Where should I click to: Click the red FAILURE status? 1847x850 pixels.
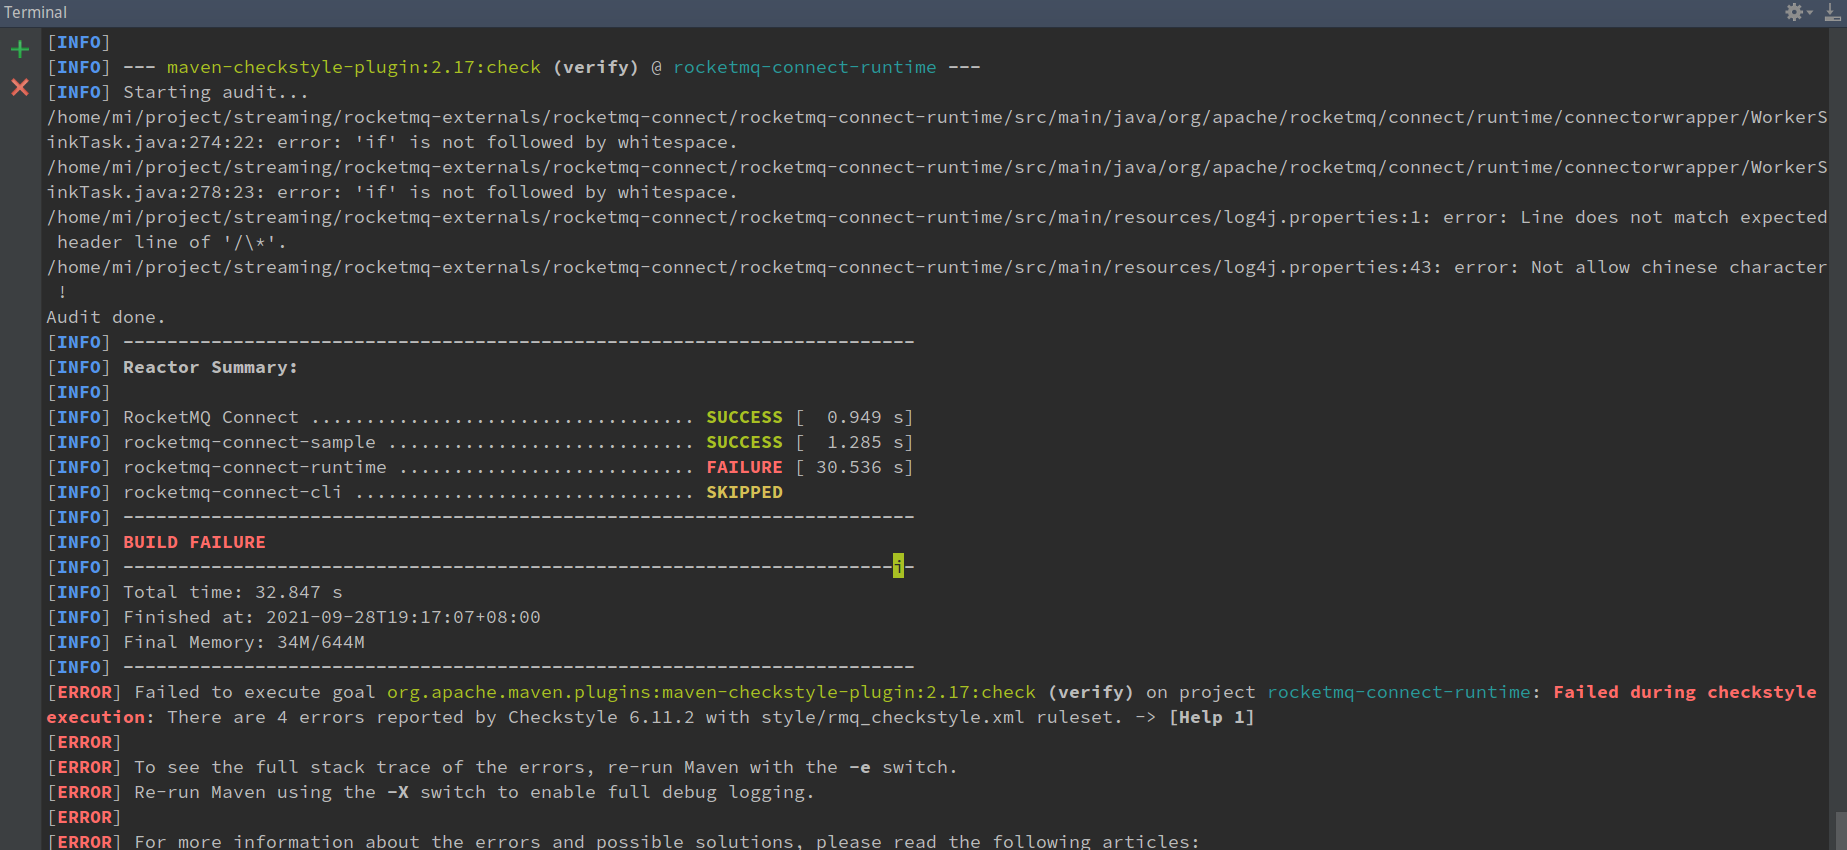[744, 467]
